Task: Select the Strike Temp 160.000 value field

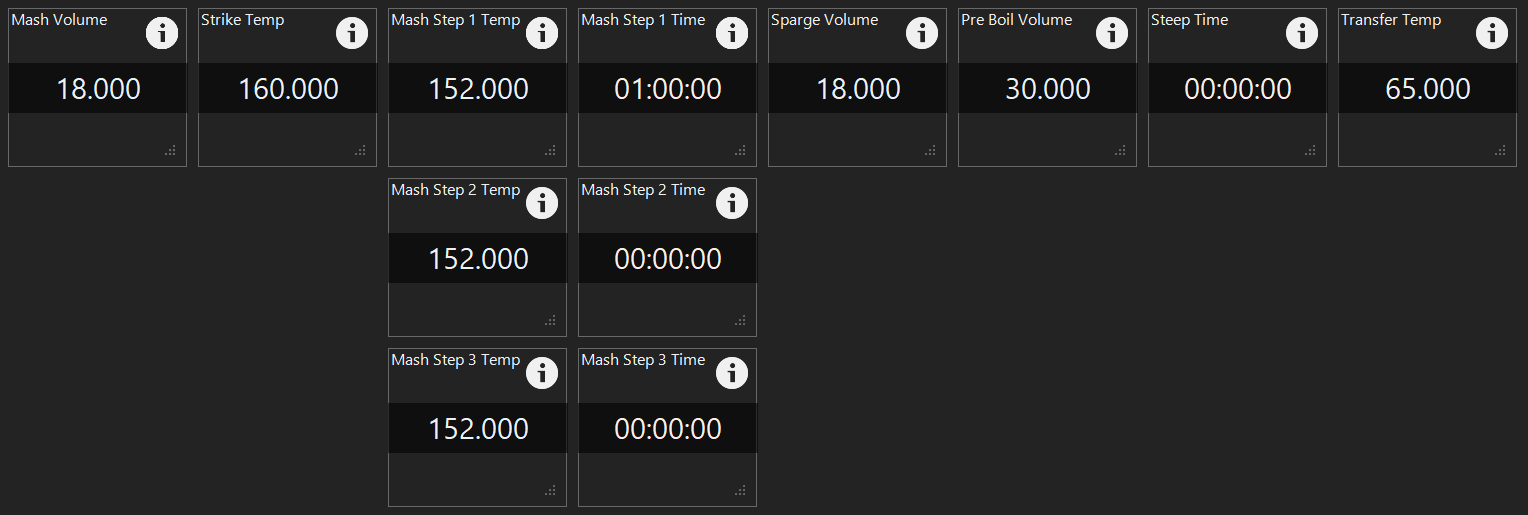Action: tap(288, 88)
